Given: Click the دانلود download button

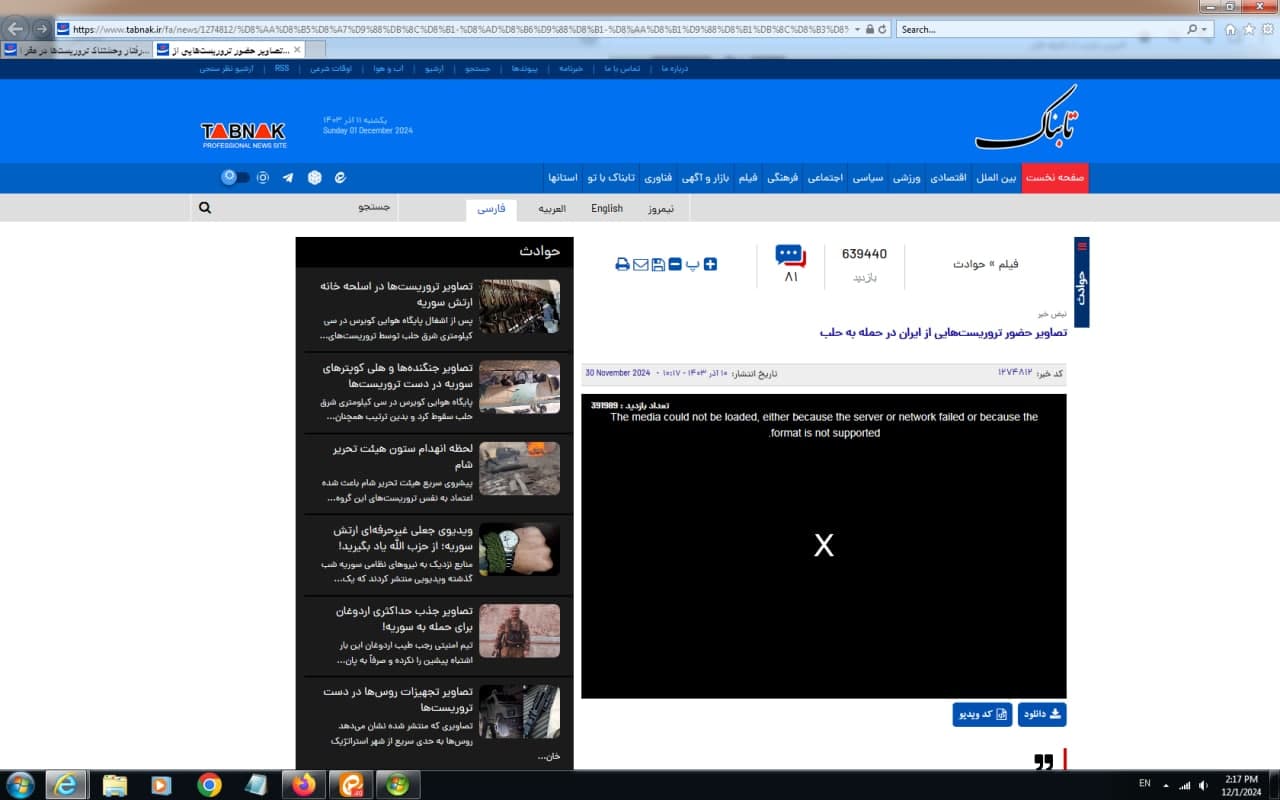Looking at the screenshot, I should click(x=1042, y=714).
